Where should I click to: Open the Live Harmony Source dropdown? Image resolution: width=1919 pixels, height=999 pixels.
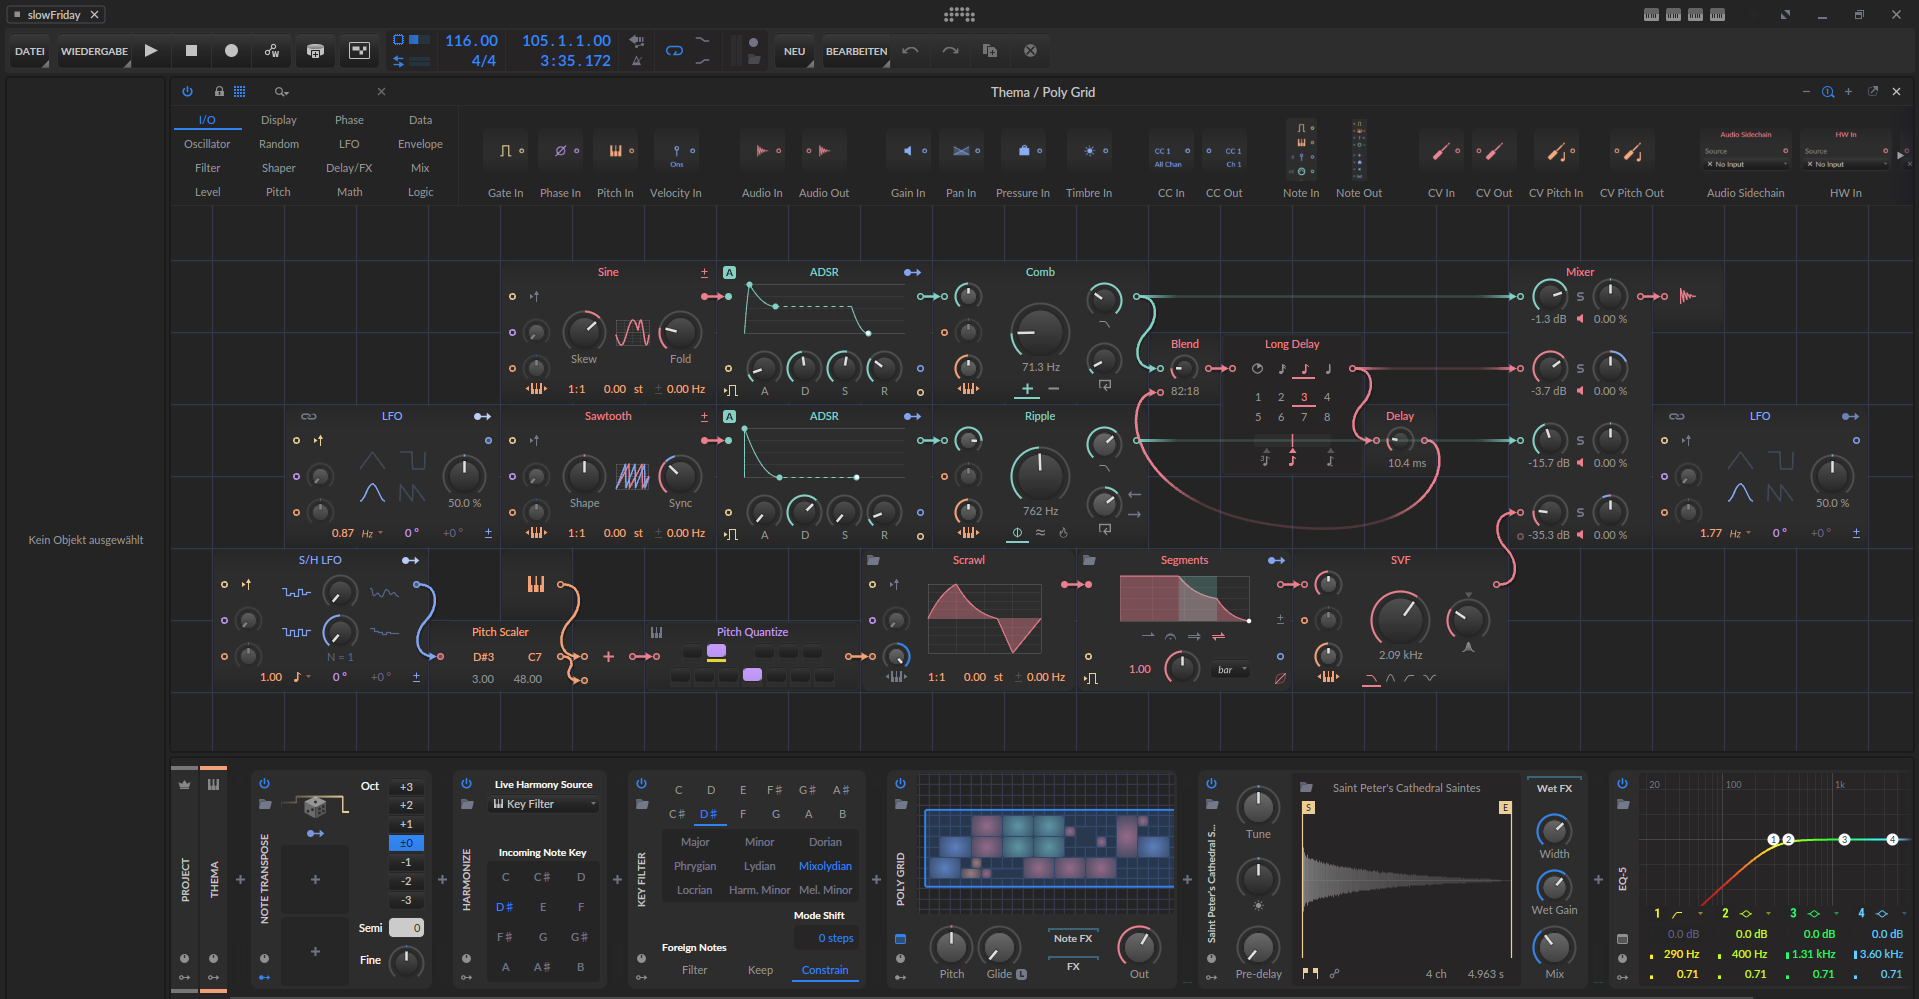(544, 804)
